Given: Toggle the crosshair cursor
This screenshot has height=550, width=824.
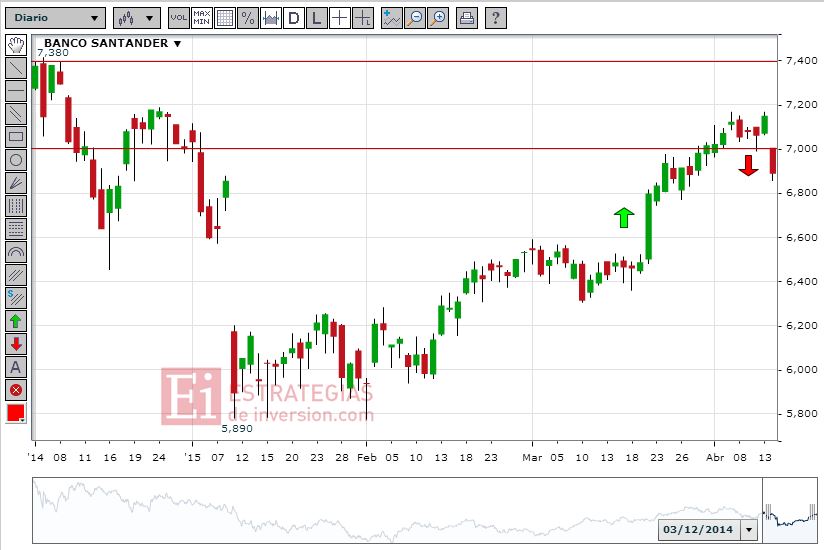Looking at the screenshot, I should coord(339,18).
